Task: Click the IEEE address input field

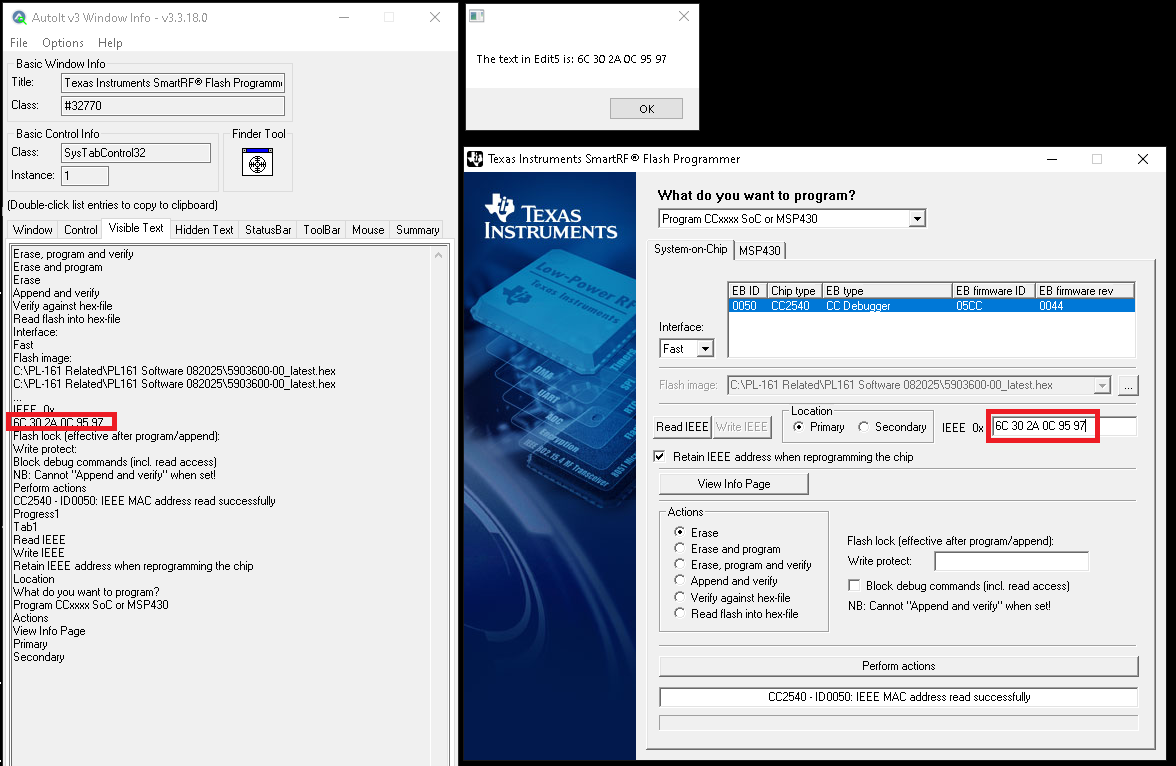Action: point(1064,427)
